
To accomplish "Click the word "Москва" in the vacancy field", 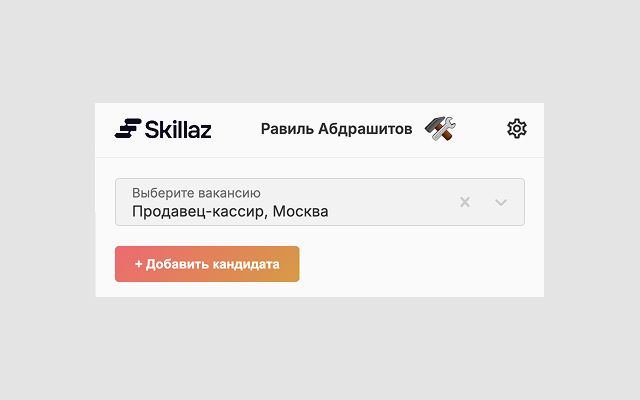I will coord(300,211).
